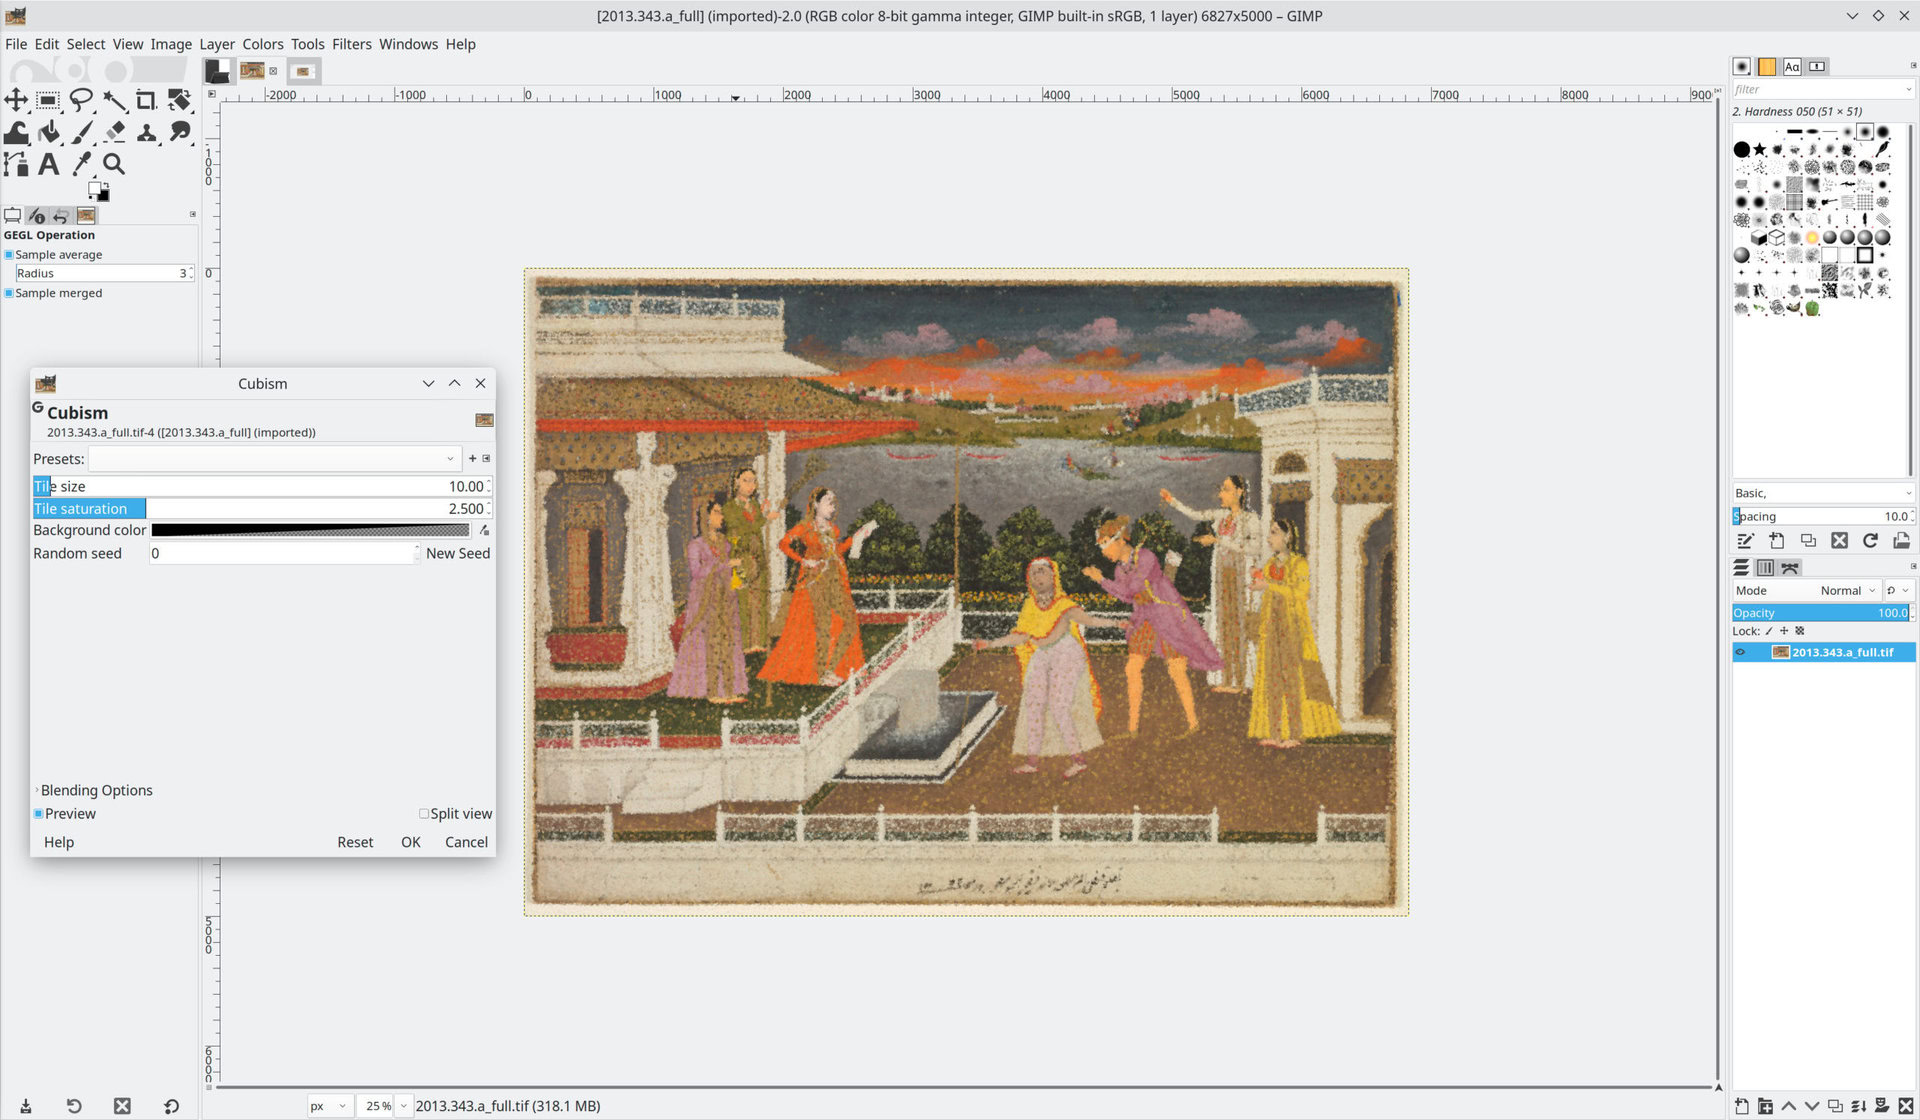Click the Tile saturation slider
1920x1120 pixels.
[x=260, y=508]
